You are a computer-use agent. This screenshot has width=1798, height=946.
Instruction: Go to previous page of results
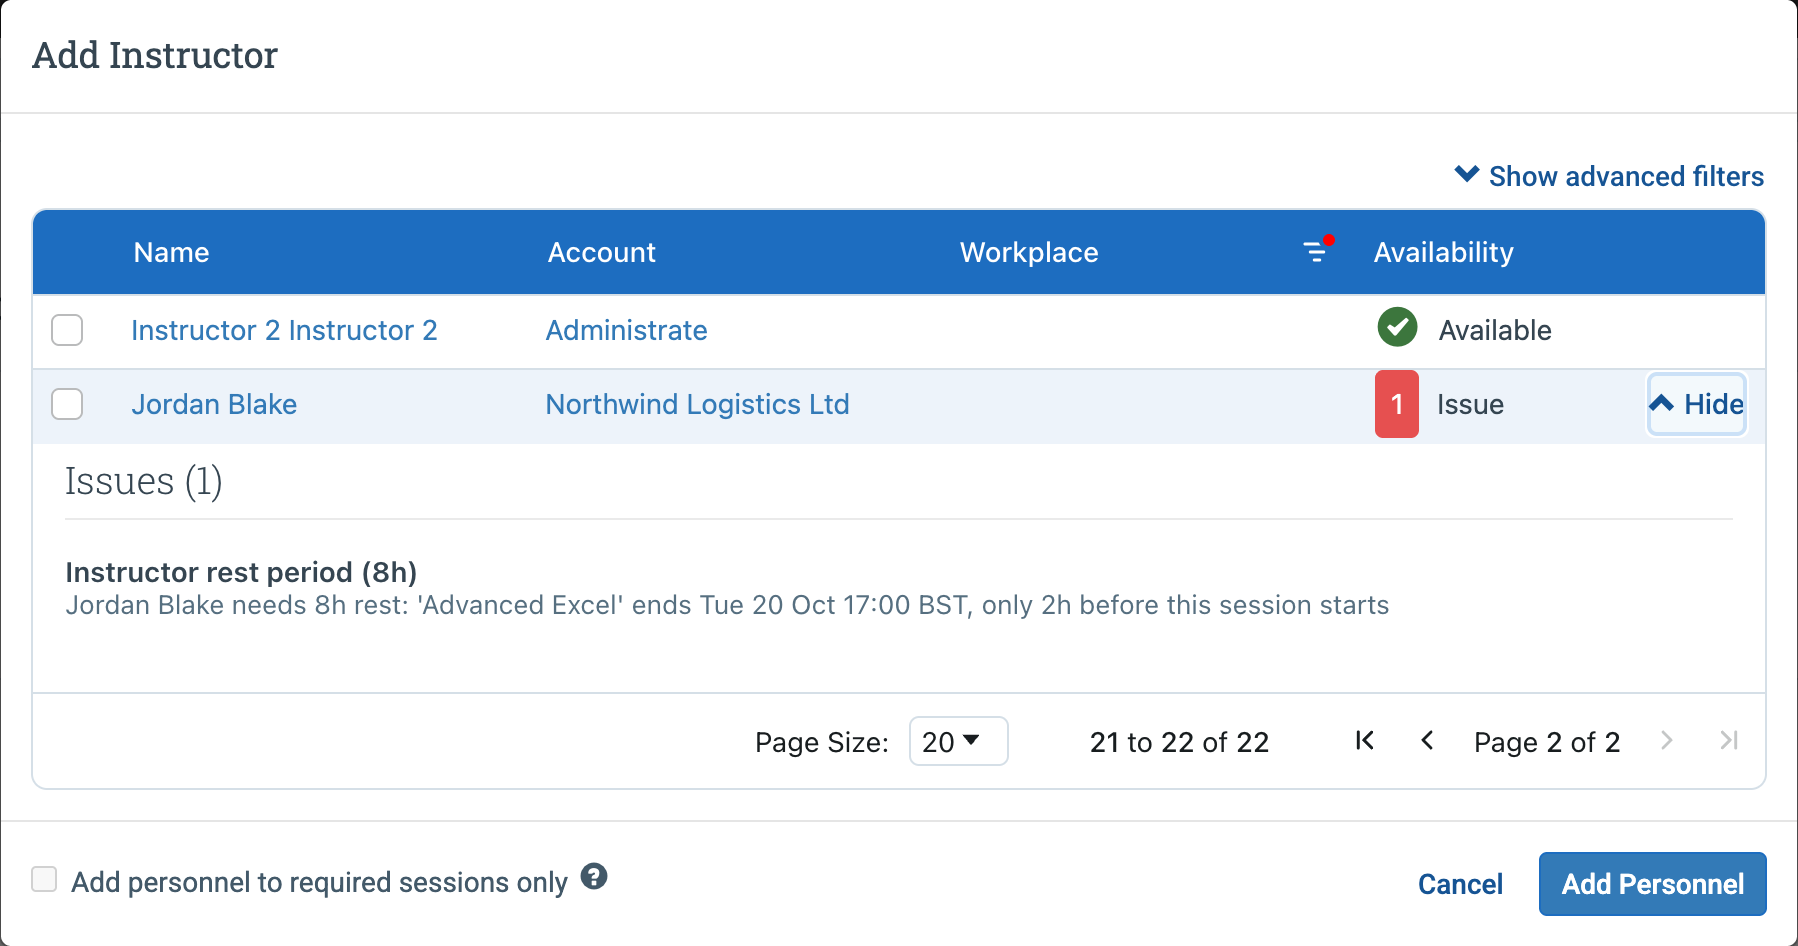click(1427, 740)
